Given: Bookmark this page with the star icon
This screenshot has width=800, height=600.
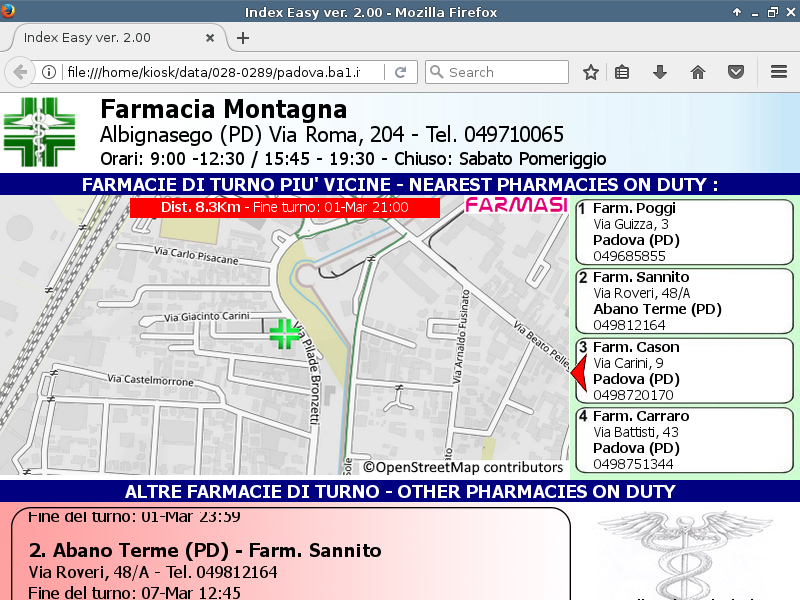Looking at the screenshot, I should [591, 72].
